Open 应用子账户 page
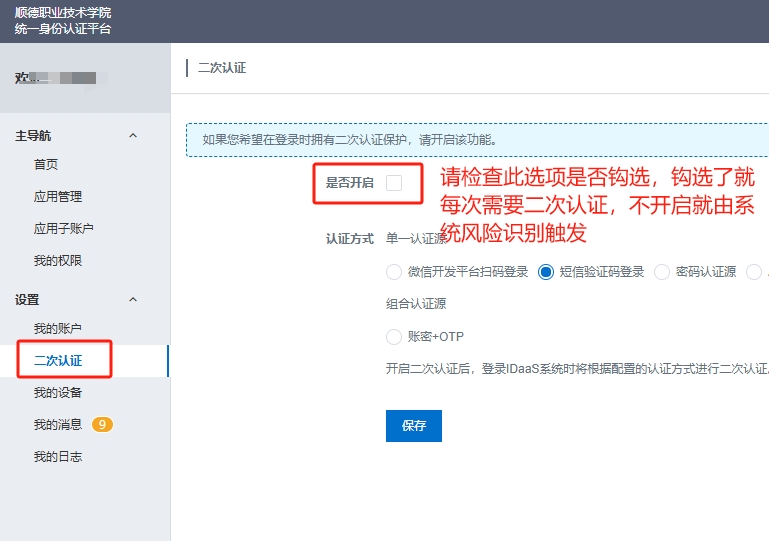769x541 pixels. click(x=64, y=228)
